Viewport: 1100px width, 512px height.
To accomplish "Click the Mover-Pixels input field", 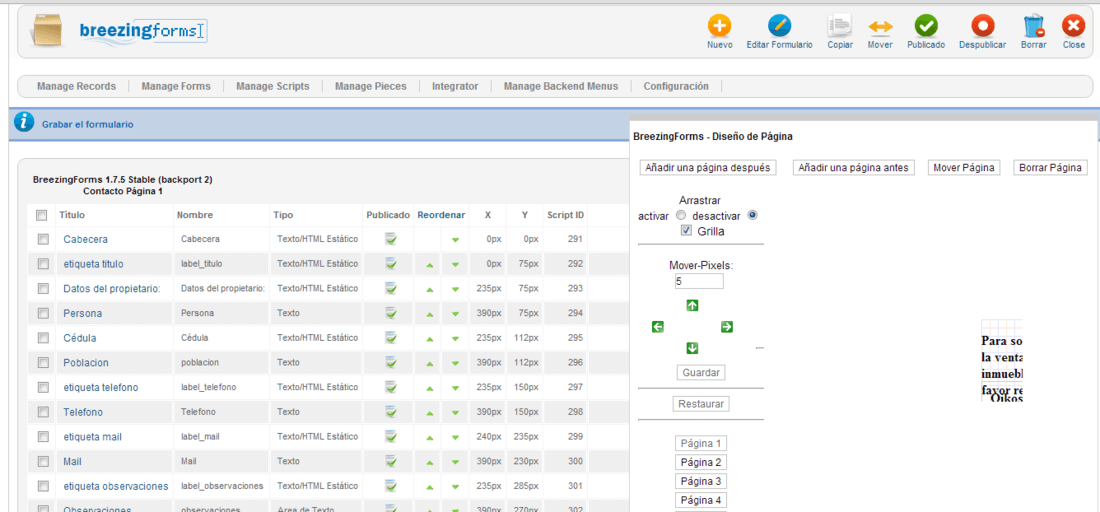I will [x=699, y=281].
